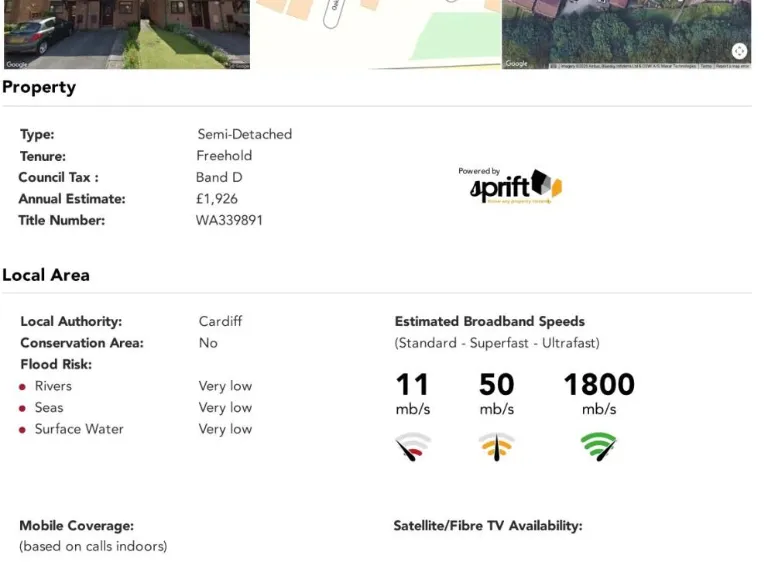Click the red bullet beside Surface Water
The image size is (768, 576).
pyautogui.click(x=22, y=430)
